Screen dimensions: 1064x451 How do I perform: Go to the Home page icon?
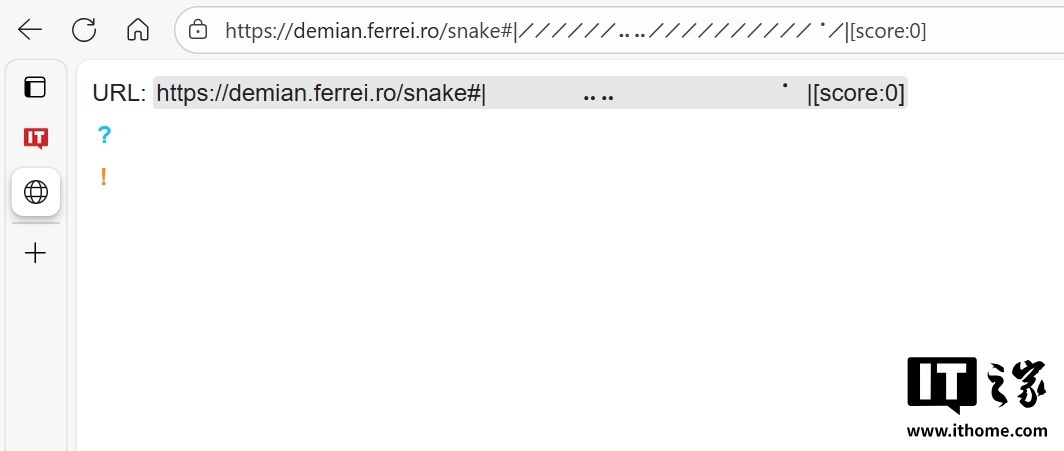(x=137, y=30)
